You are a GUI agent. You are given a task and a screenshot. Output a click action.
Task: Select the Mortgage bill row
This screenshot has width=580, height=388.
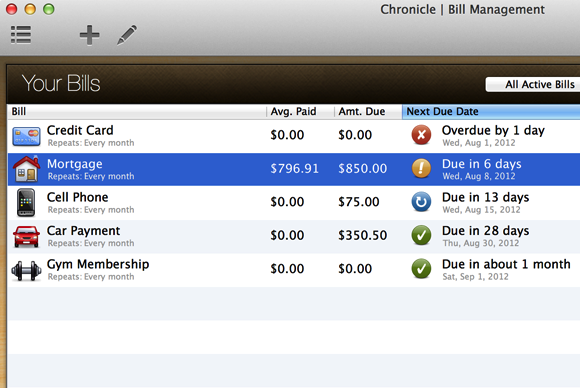tap(294, 169)
